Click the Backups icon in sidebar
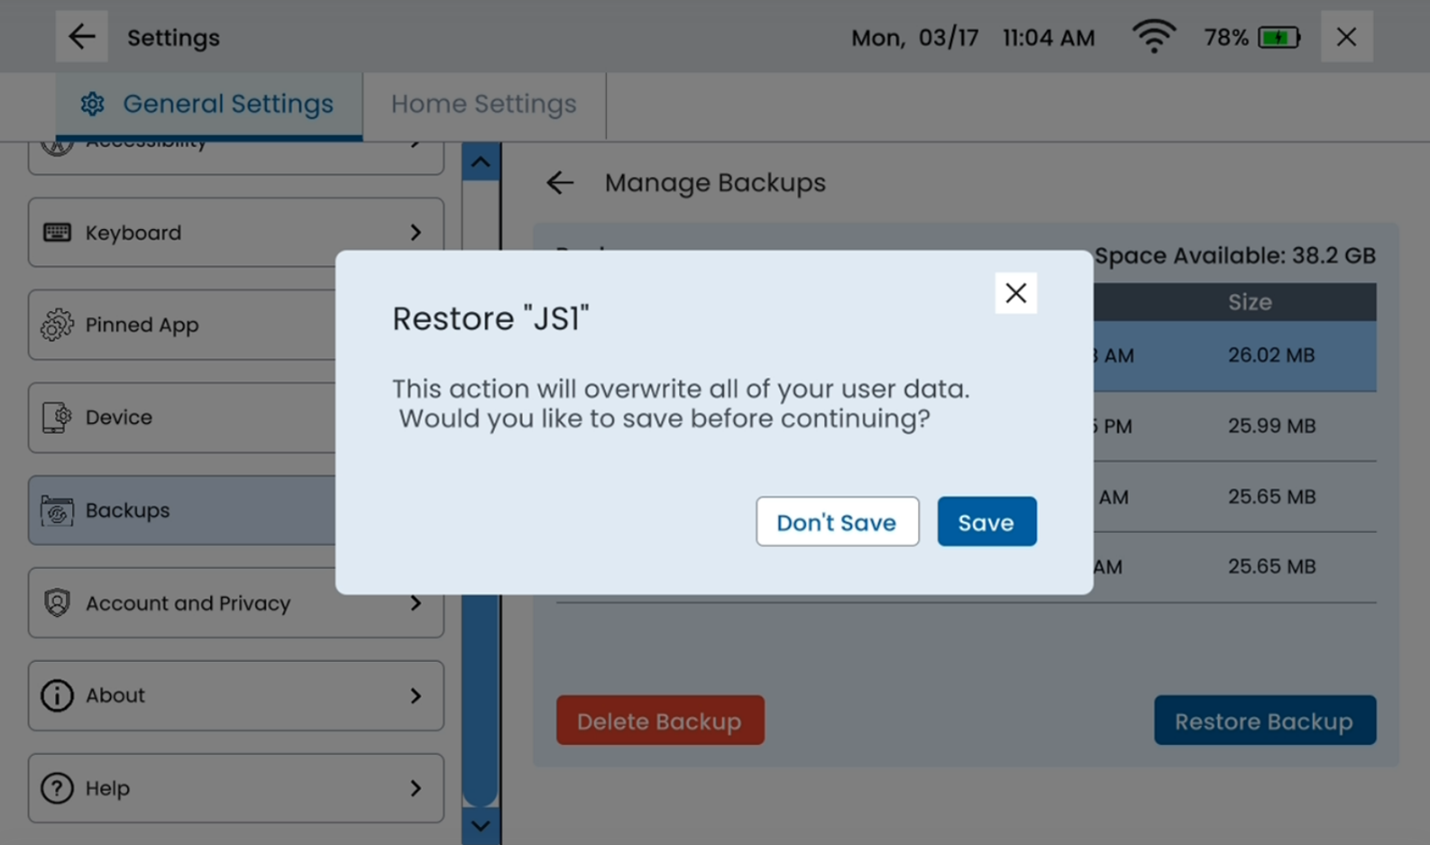The width and height of the screenshot is (1430, 845). (57, 511)
